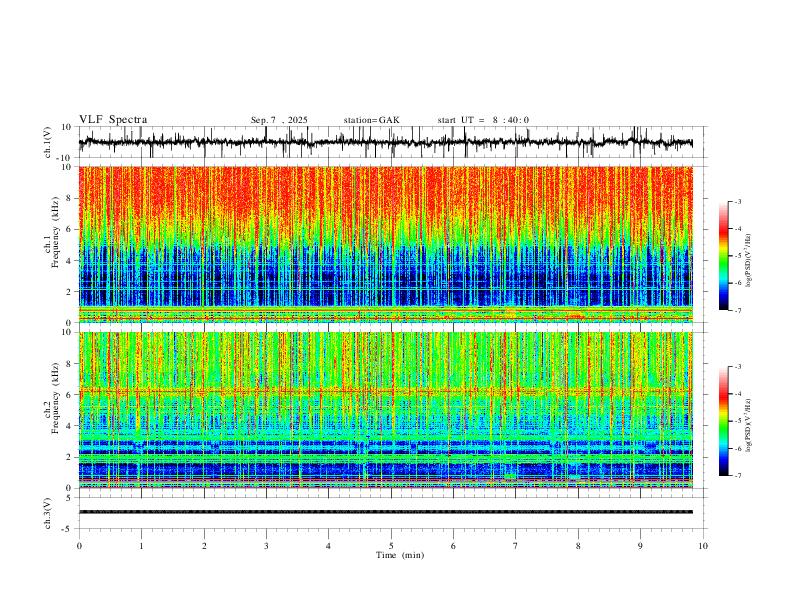Click time axis tick label "4"

click(328, 546)
